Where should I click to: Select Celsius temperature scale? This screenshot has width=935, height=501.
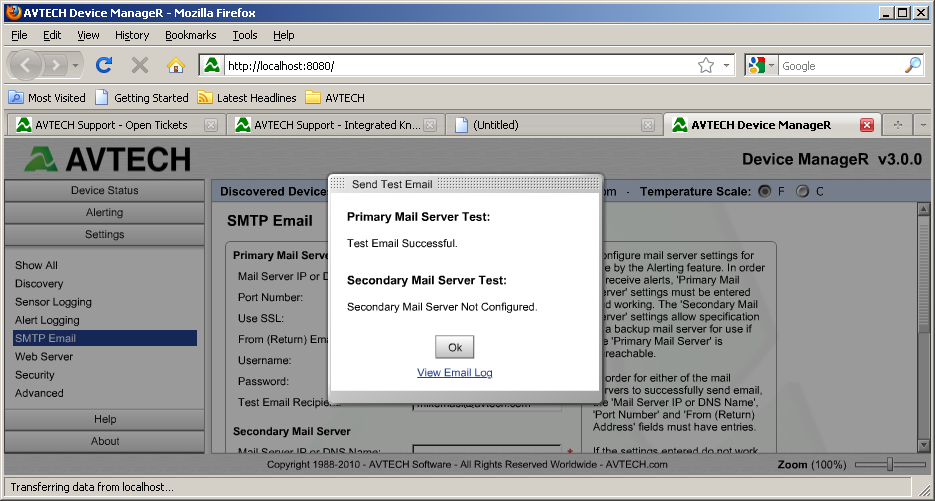click(803, 191)
